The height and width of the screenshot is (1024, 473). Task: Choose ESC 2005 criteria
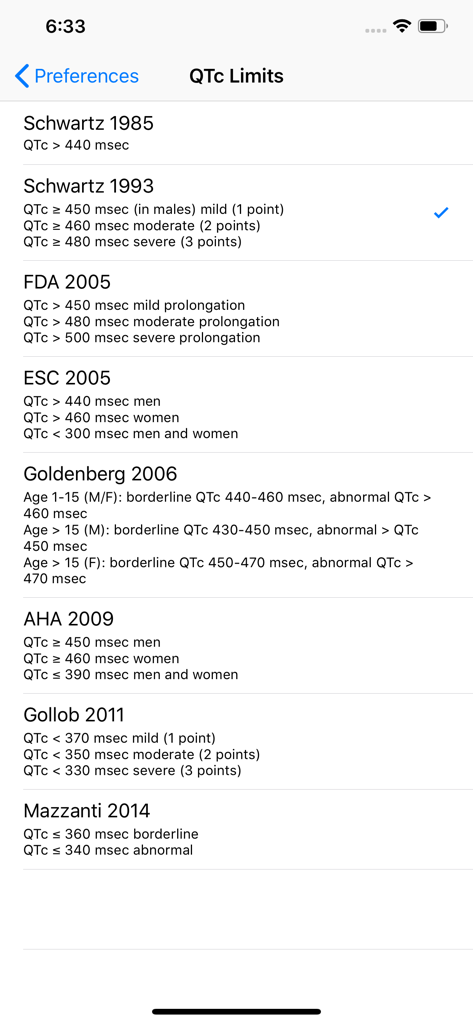click(236, 405)
